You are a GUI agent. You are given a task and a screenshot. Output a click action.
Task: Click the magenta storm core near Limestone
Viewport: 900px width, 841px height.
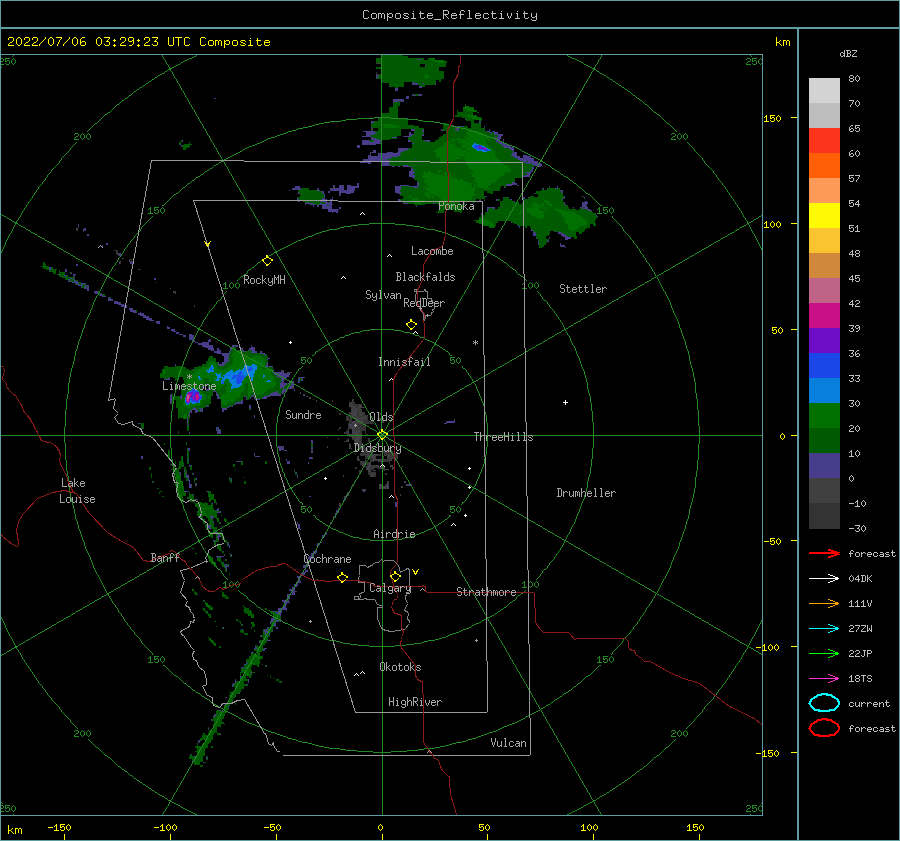(192, 397)
